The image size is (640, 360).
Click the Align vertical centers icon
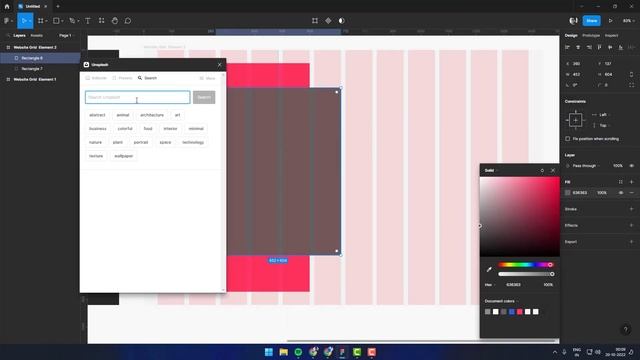(x=610, y=47)
